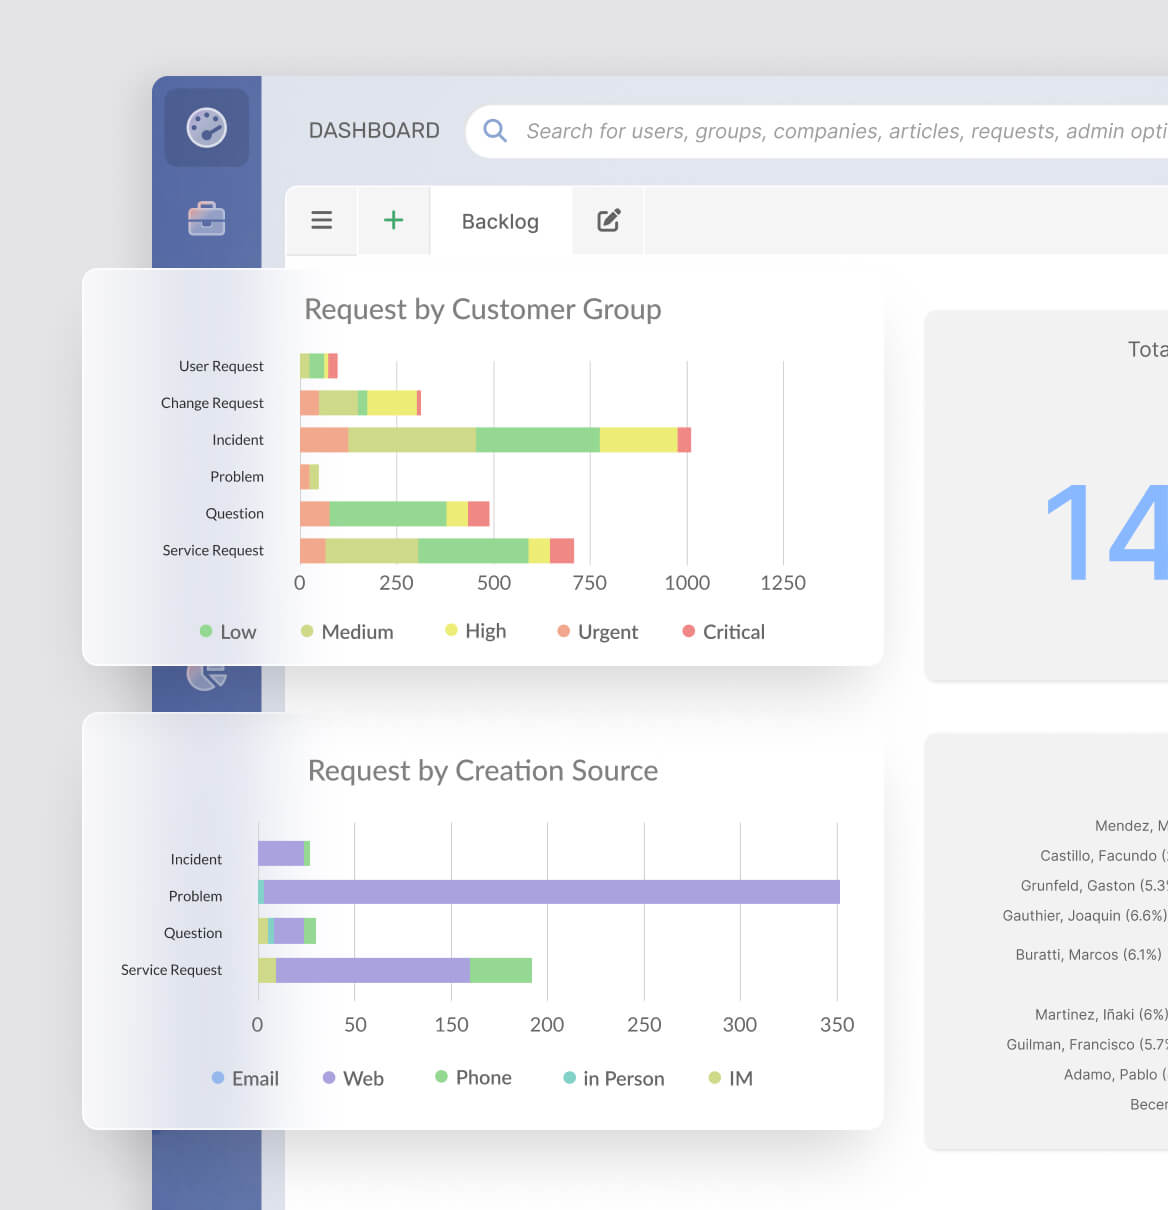Open the dashboard gauge icon in sidebar
Viewport: 1168px width, 1210px height.
(x=206, y=128)
